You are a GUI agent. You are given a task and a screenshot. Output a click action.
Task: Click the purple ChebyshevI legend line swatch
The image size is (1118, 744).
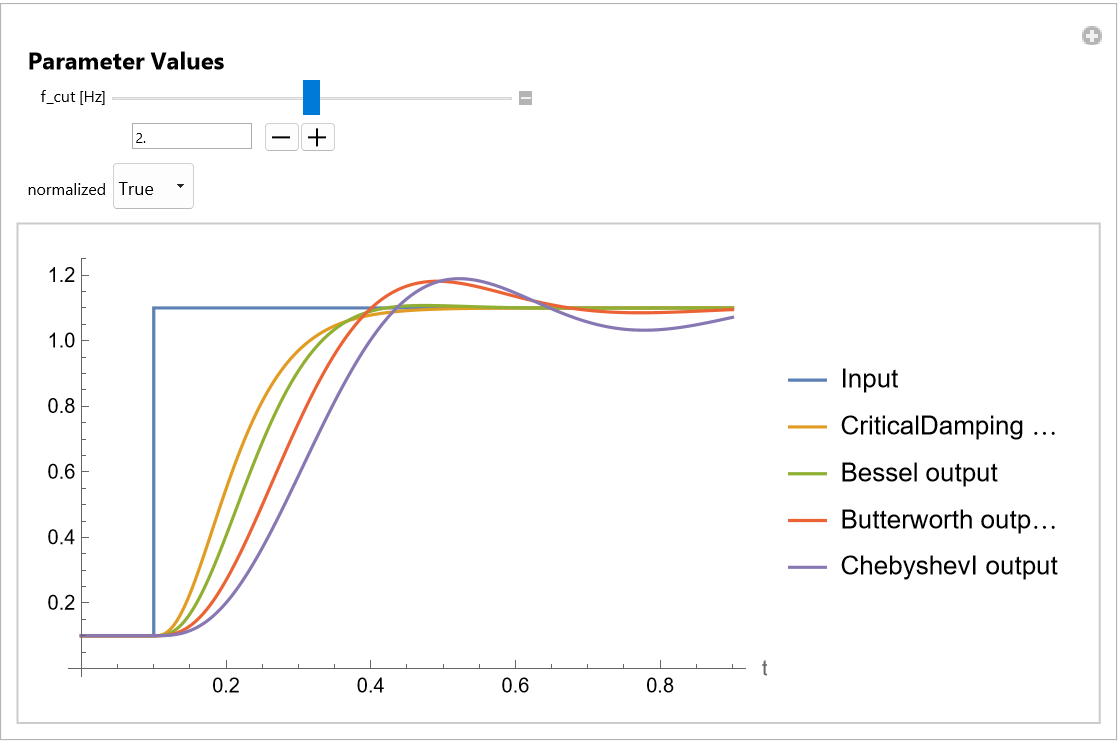808,566
